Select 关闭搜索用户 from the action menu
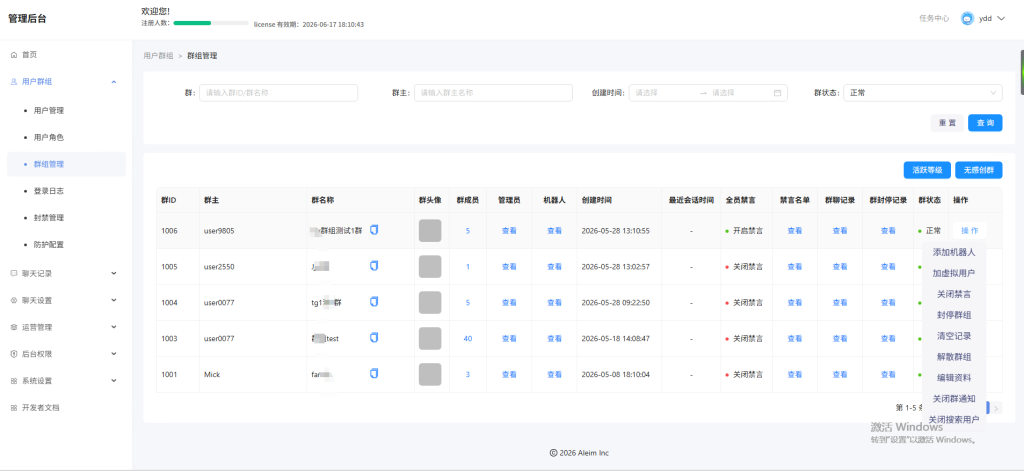 [954, 419]
